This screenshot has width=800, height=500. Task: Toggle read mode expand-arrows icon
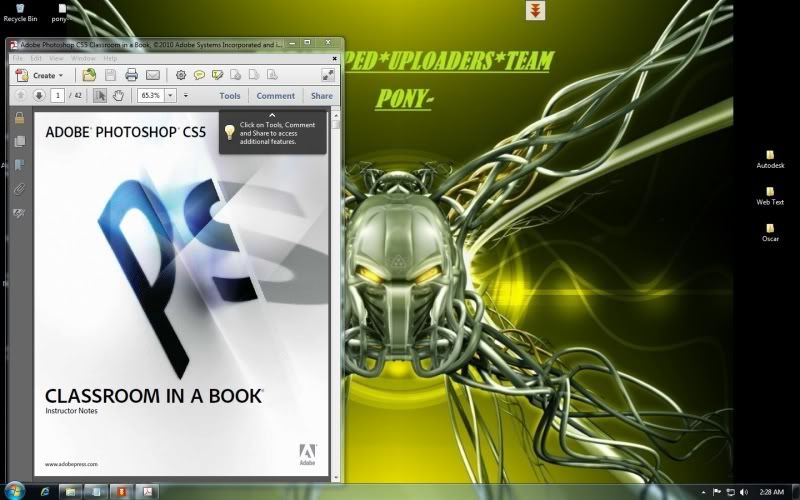tap(328, 75)
